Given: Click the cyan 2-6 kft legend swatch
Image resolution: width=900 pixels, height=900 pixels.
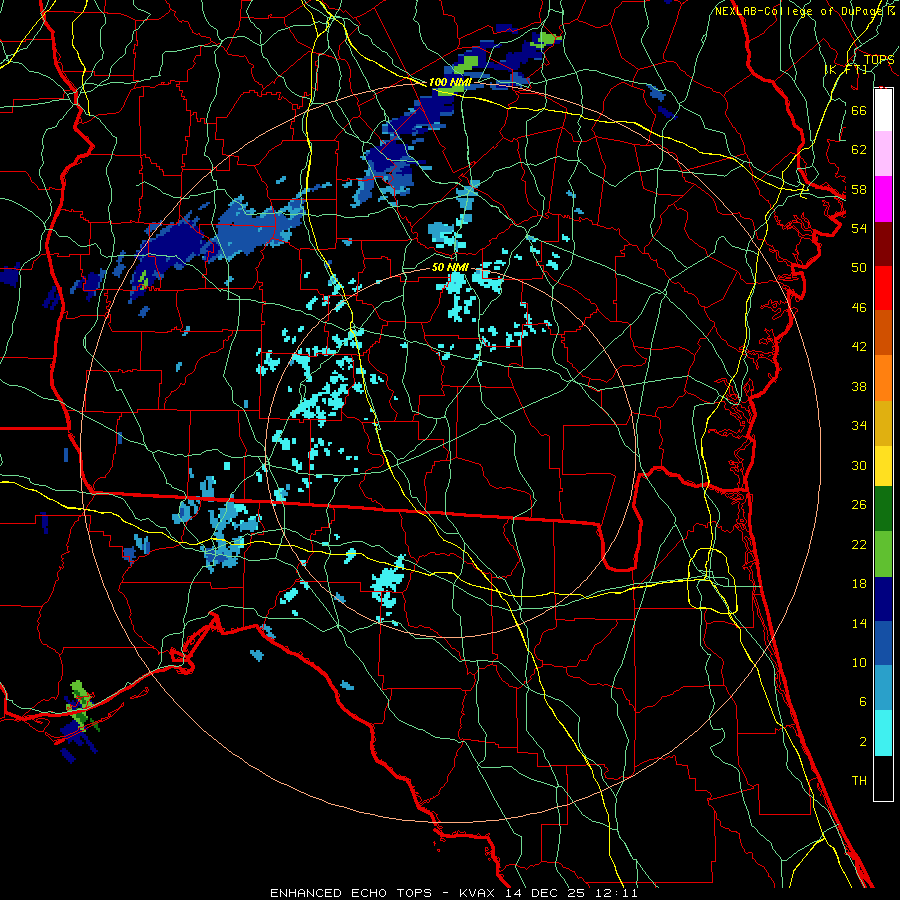Looking at the screenshot, I should coord(883,733).
